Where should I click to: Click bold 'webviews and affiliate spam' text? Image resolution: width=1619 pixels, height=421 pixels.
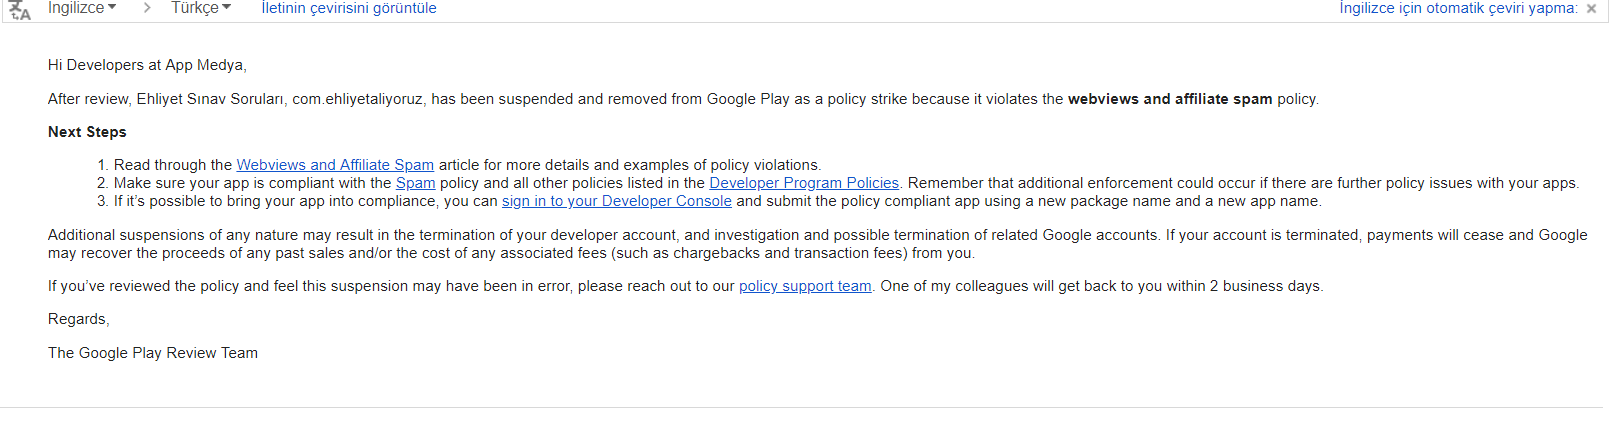[x=1170, y=99]
